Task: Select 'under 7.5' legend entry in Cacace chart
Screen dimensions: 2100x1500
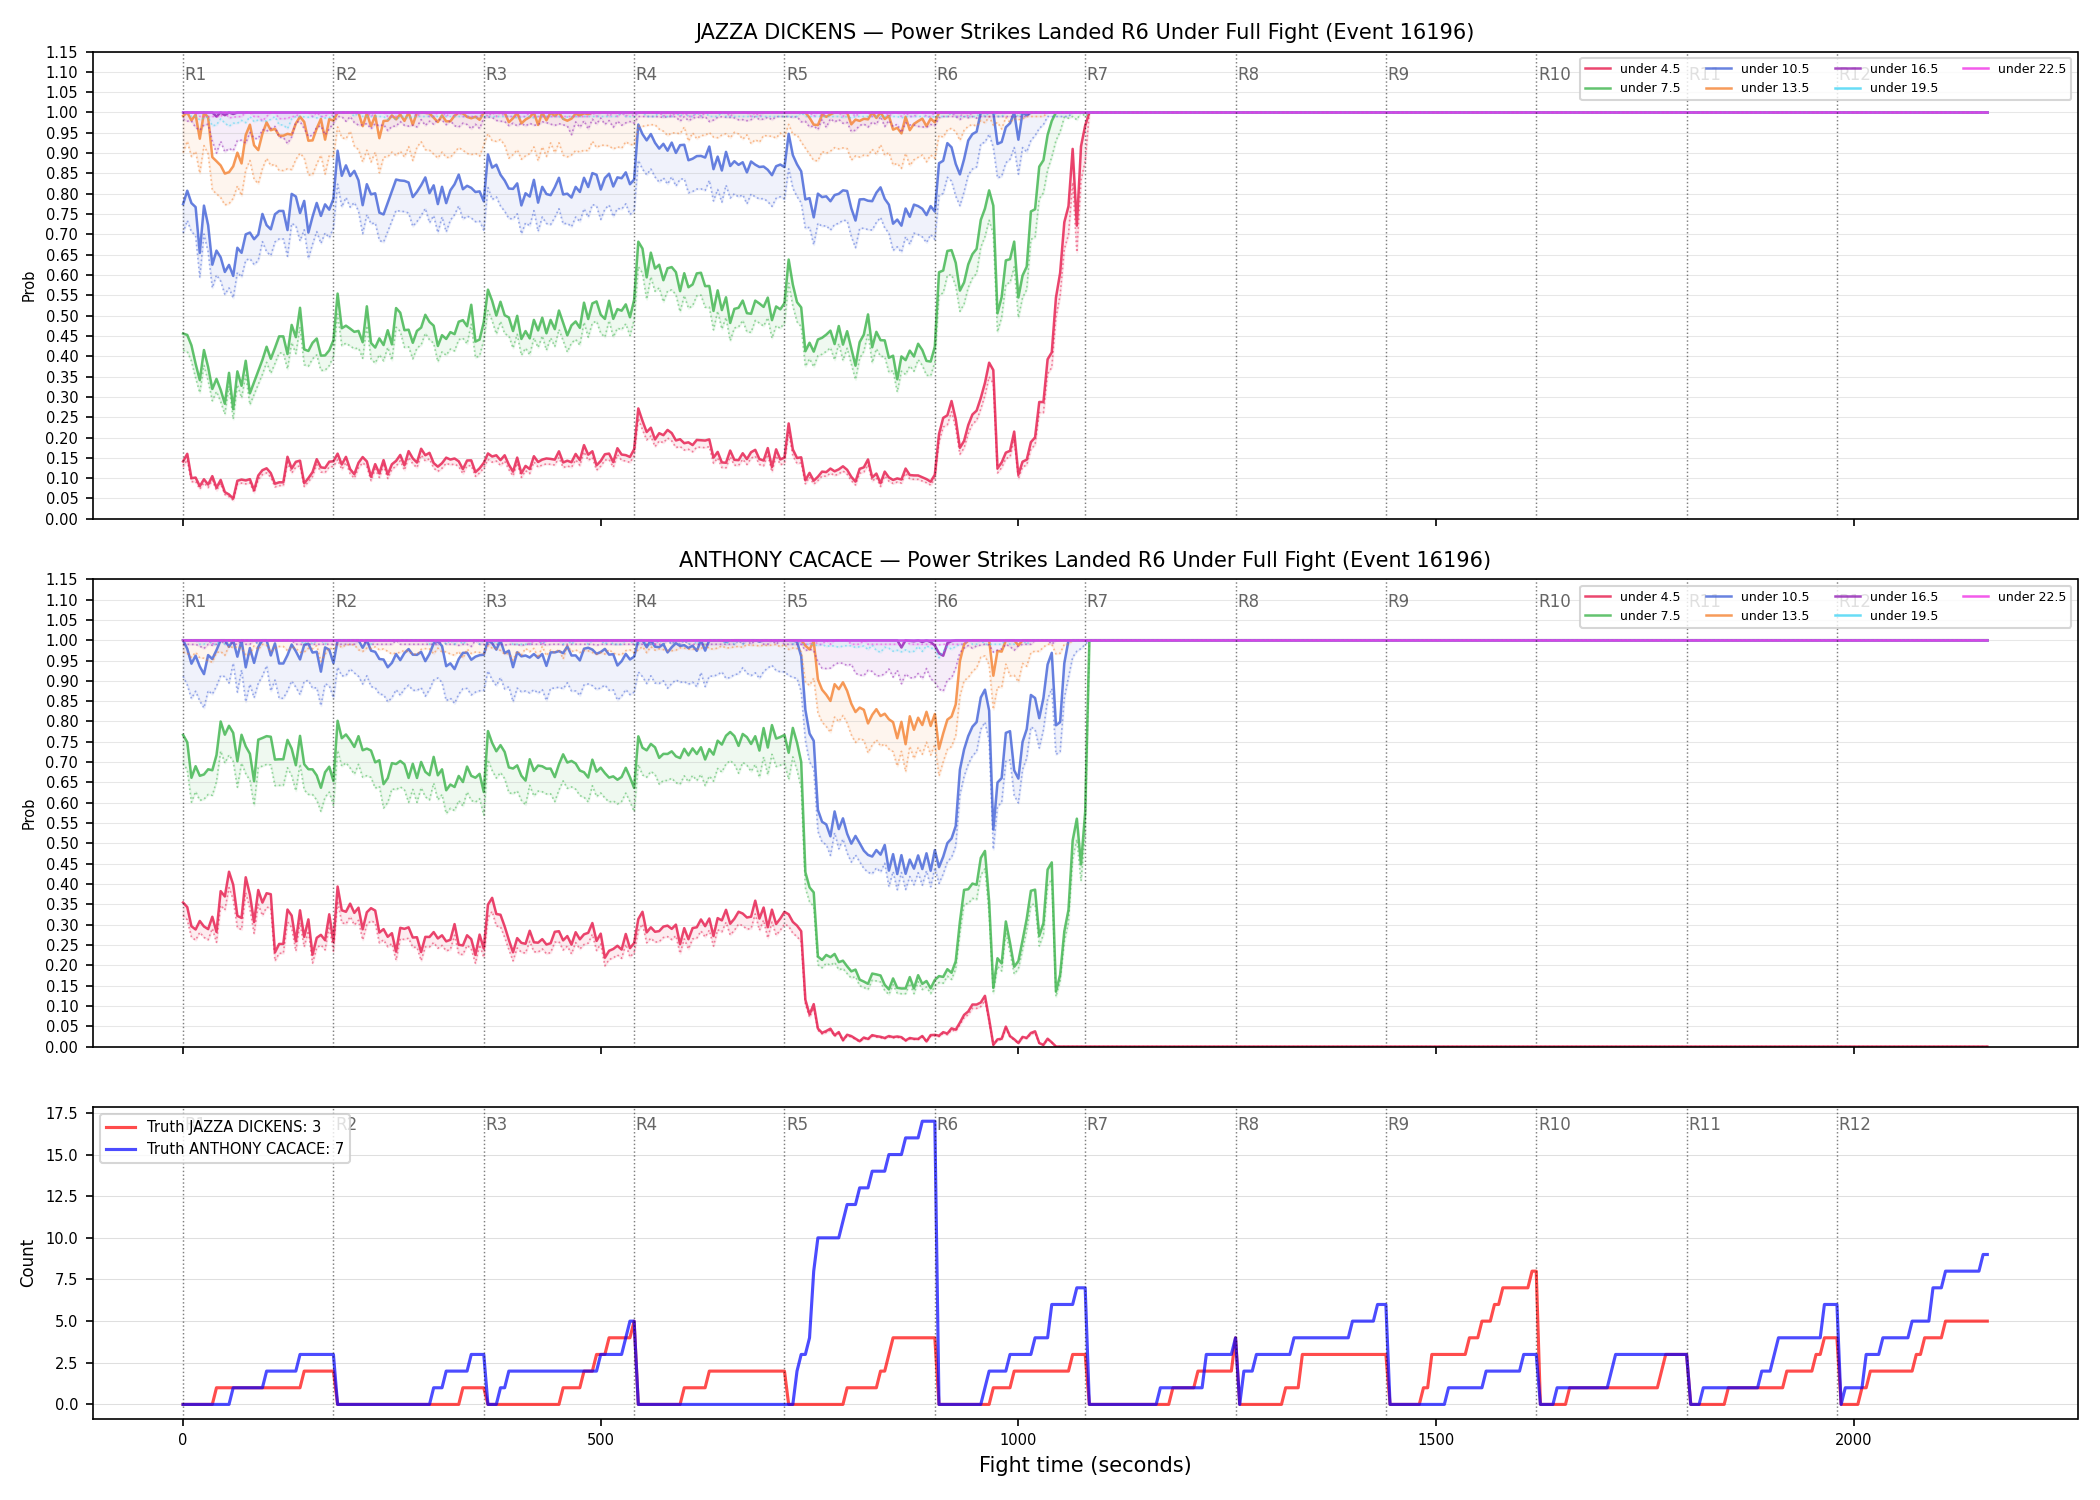Action: coord(1633,616)
